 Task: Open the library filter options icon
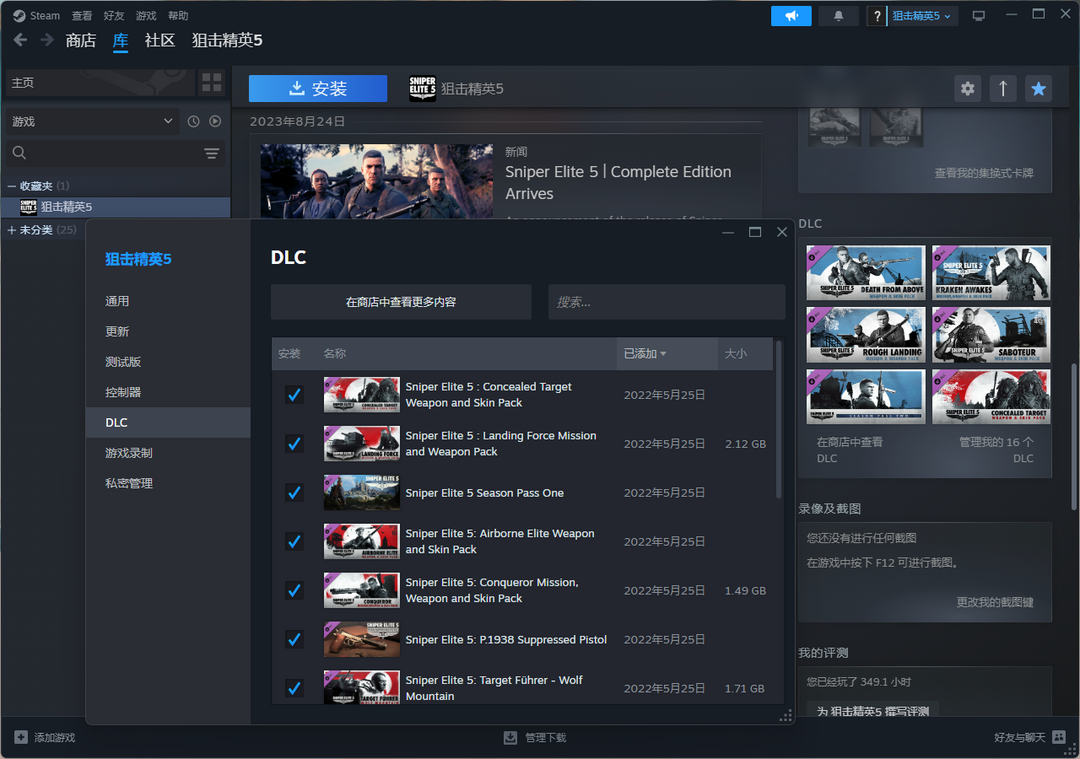[x=211, y=153]
